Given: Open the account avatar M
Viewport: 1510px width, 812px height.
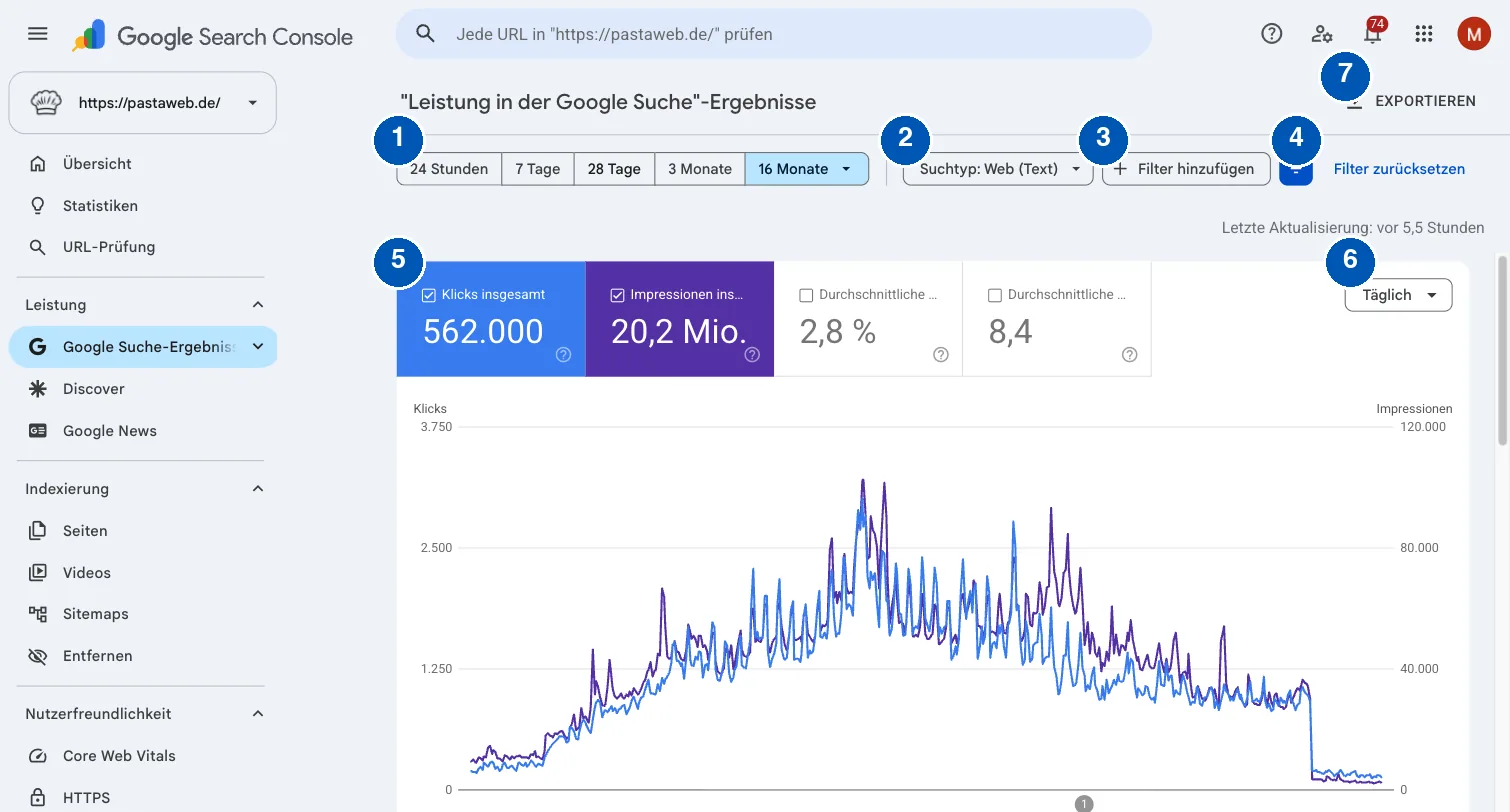Looking at the screenshot, I should (1473, 34).
